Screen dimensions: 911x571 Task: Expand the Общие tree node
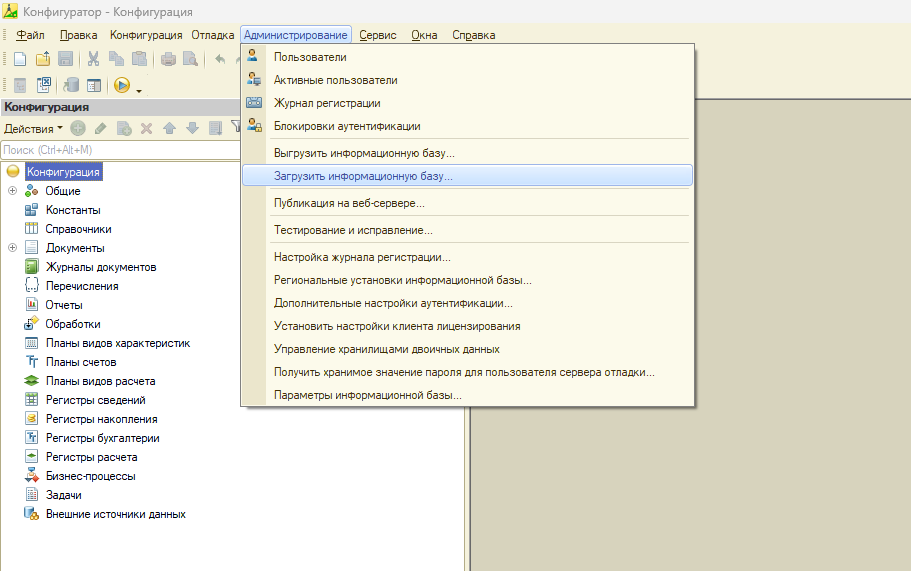(x=12, y=191)
